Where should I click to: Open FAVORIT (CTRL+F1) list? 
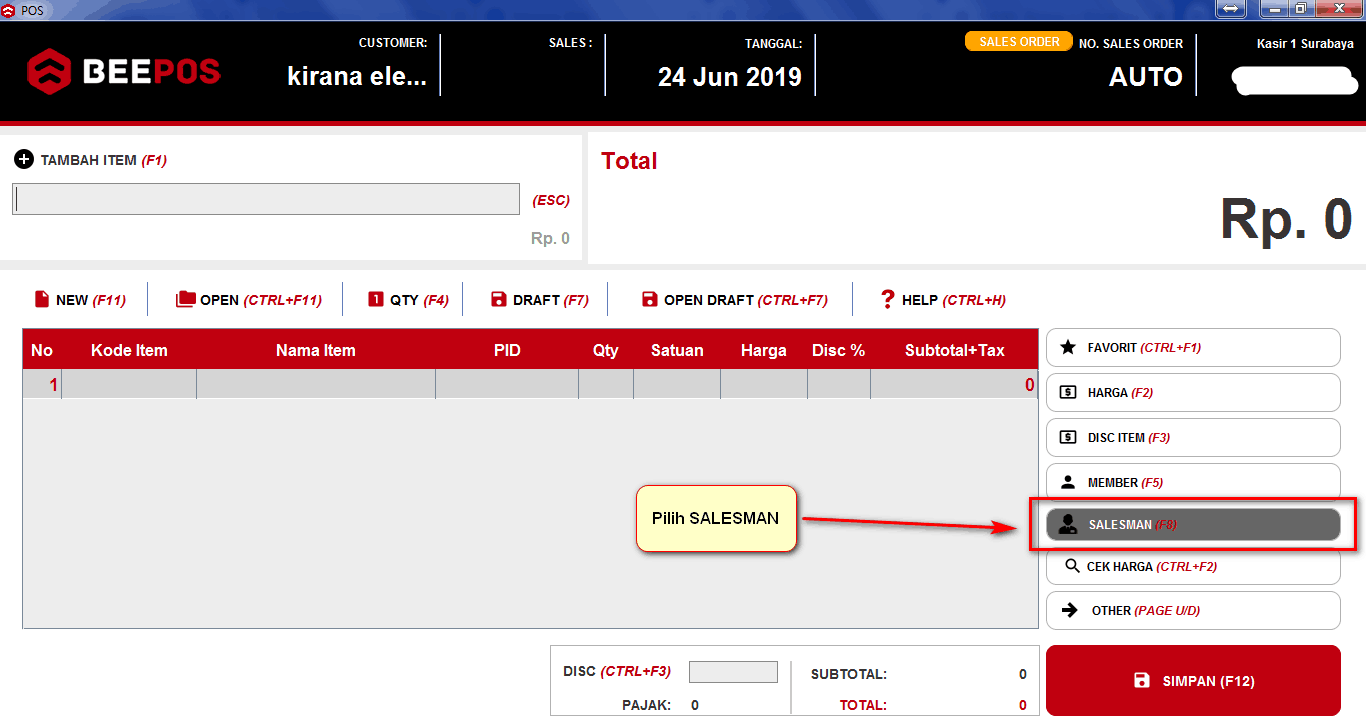point(1193,347)
